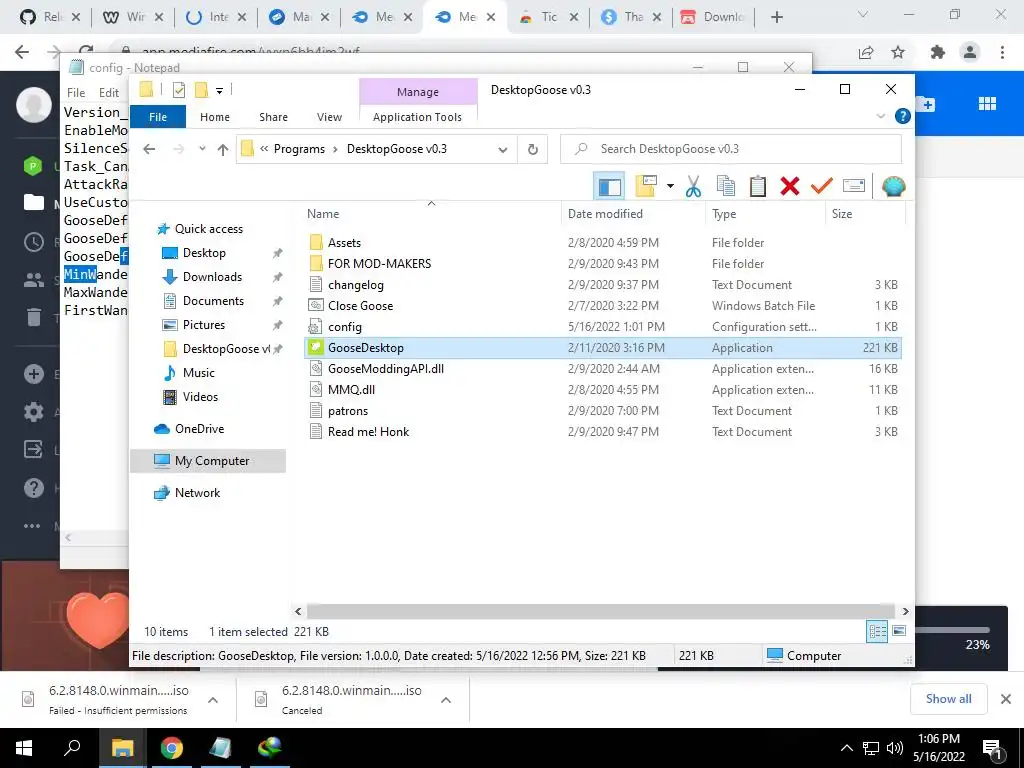The width and height of the screenshot is (1024, 768).
Task: Click the orange checkmark toolbar icon
Action: click(x=822, y=187)
